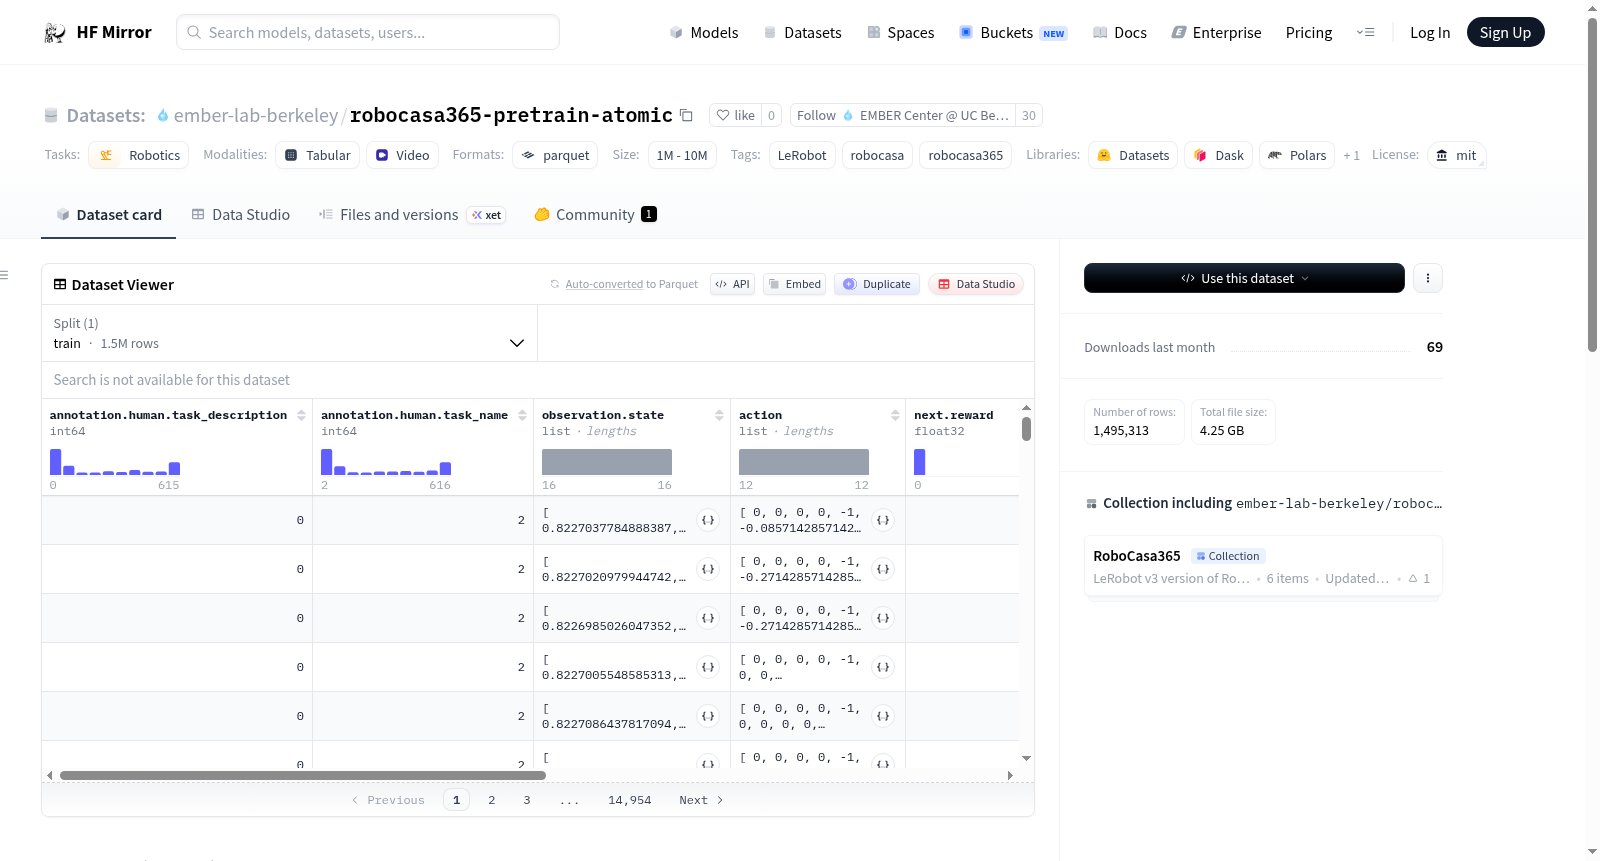Screen dimensions: 1600x861
Task: Open the left sidebar toggle icon
Action: (4, 275)
